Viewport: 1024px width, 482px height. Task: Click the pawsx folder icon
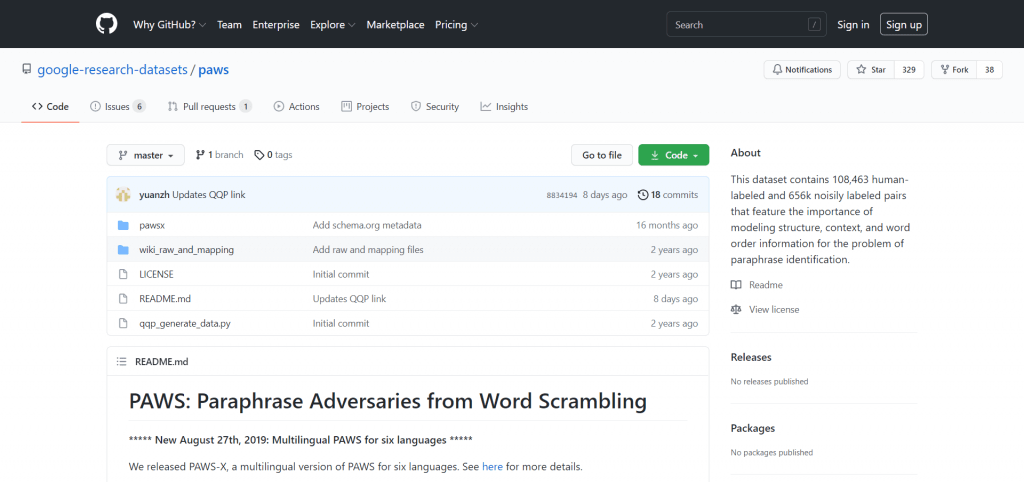pyautogui.click(x=123, y=225)
